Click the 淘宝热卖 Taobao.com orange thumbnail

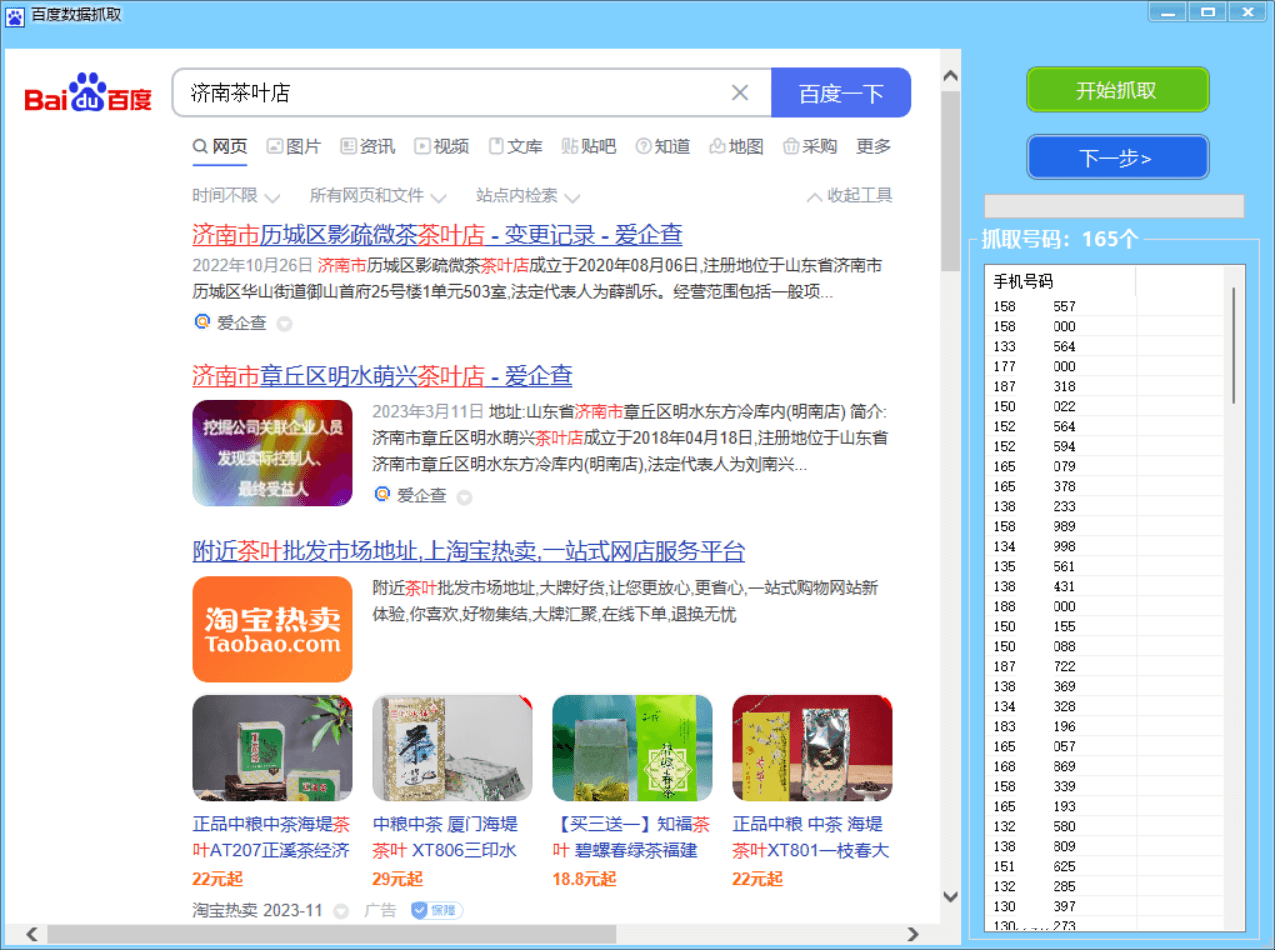[x=272, y=629]
